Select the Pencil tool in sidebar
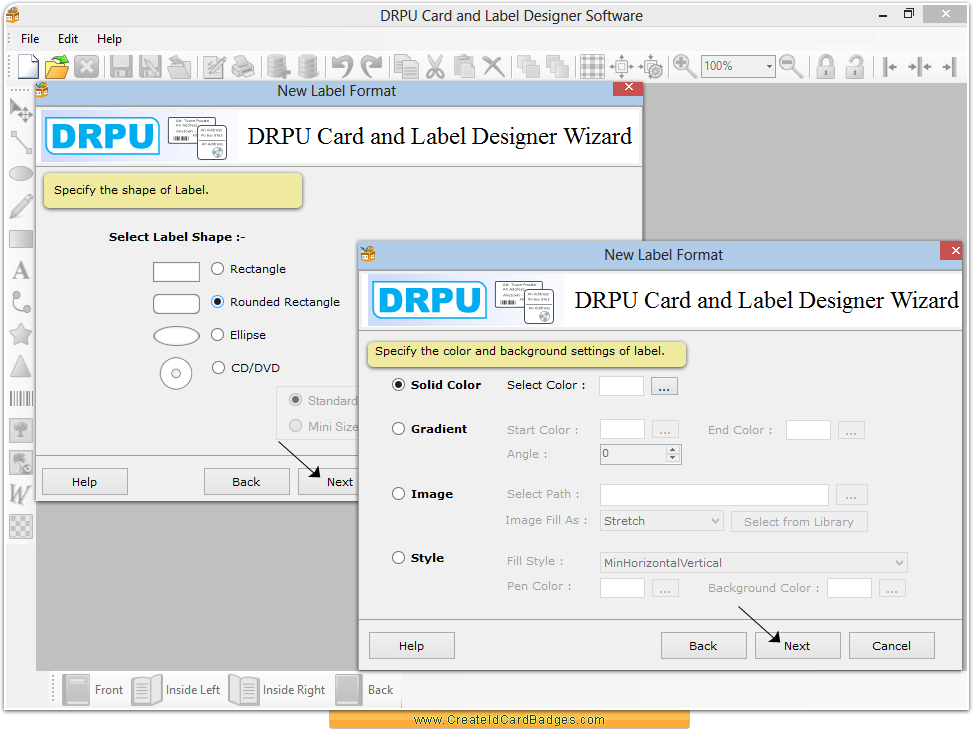Image resolution: width=973 pixels, height=730 pixels. (x=21, y=206)
